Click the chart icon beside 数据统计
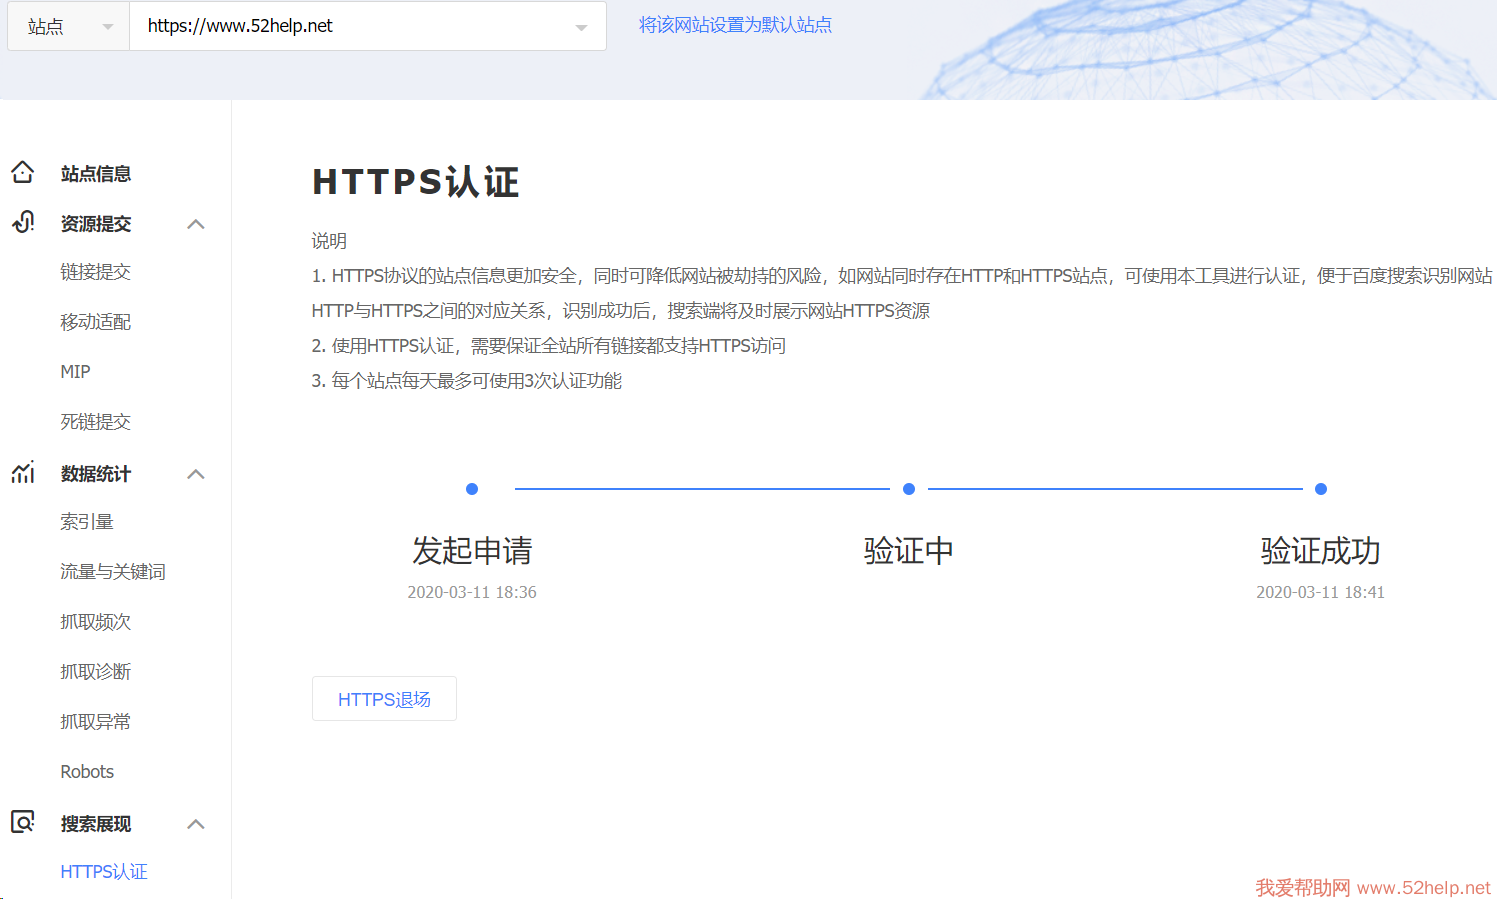Image resolution: width=1497 pixels, height=899 pixels. [x=23, y=473]
